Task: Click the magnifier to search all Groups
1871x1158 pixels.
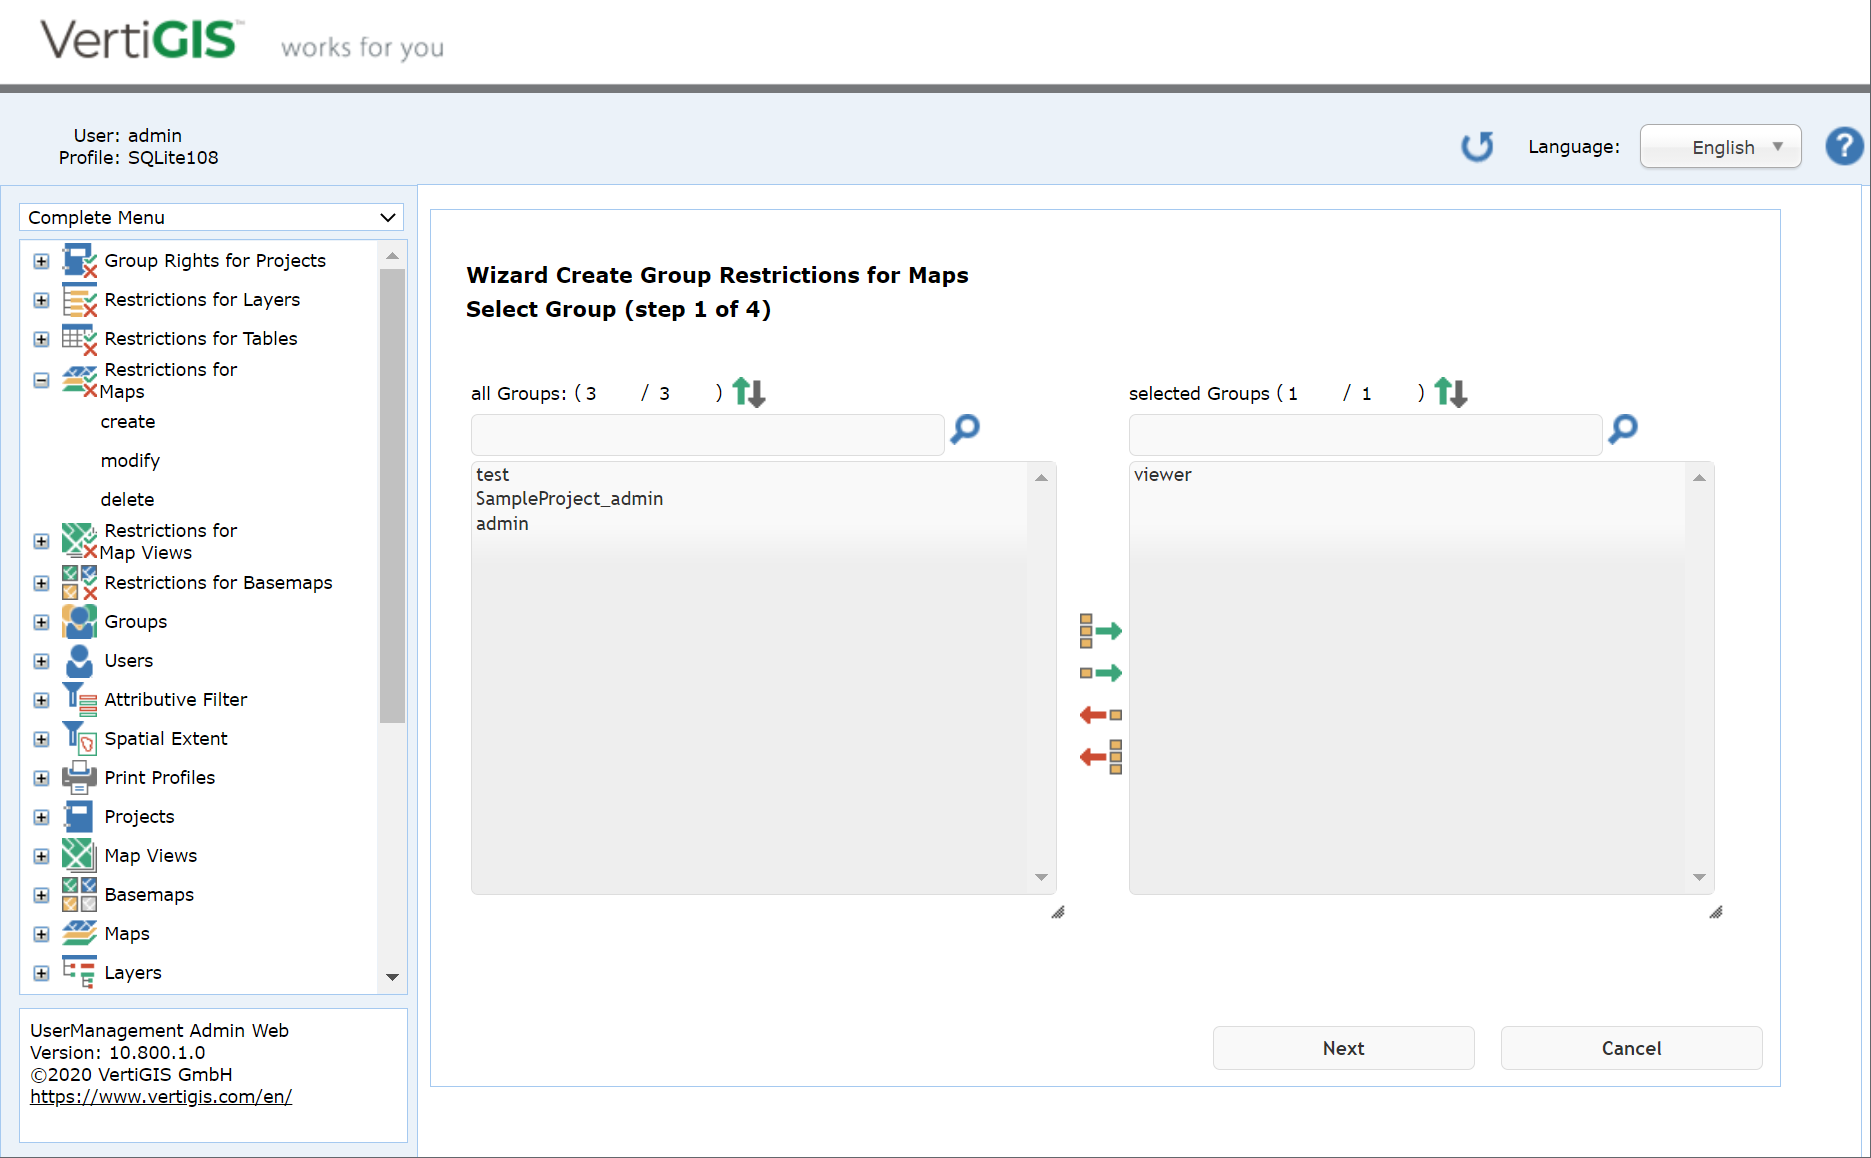Action: pyautogui.click(x=963, y=430)
